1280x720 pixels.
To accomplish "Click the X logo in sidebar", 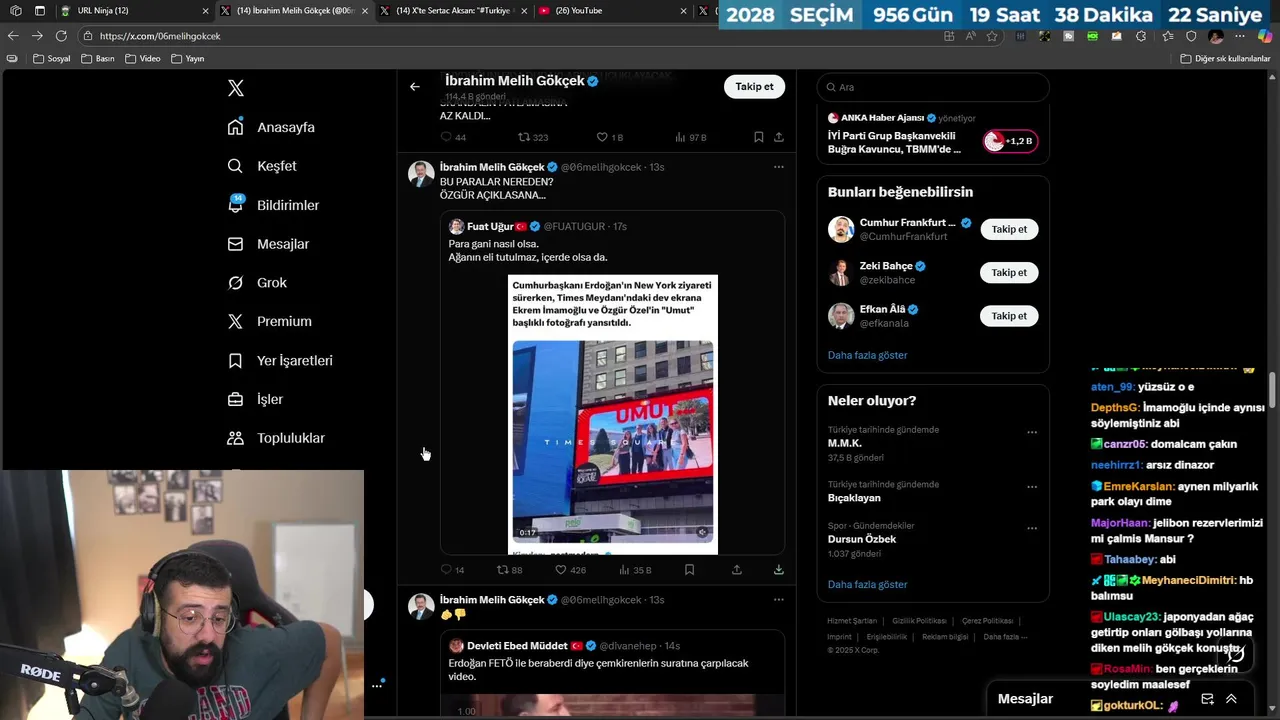I will click(236, 88).
